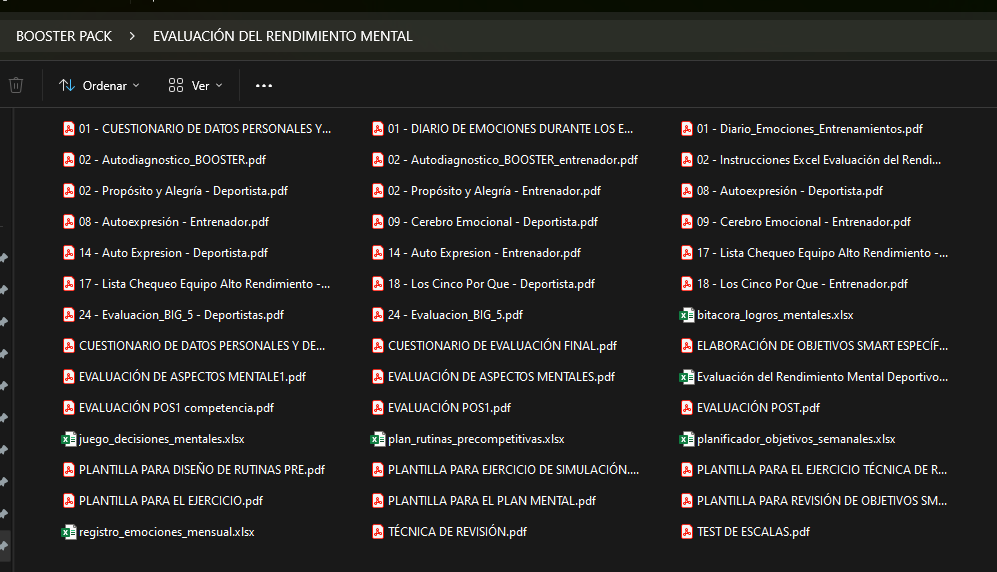Click PDF icon of 01 - Diario_Emociones_Entrenamientos.pdf
997x572 pixels.
[687, 128]
